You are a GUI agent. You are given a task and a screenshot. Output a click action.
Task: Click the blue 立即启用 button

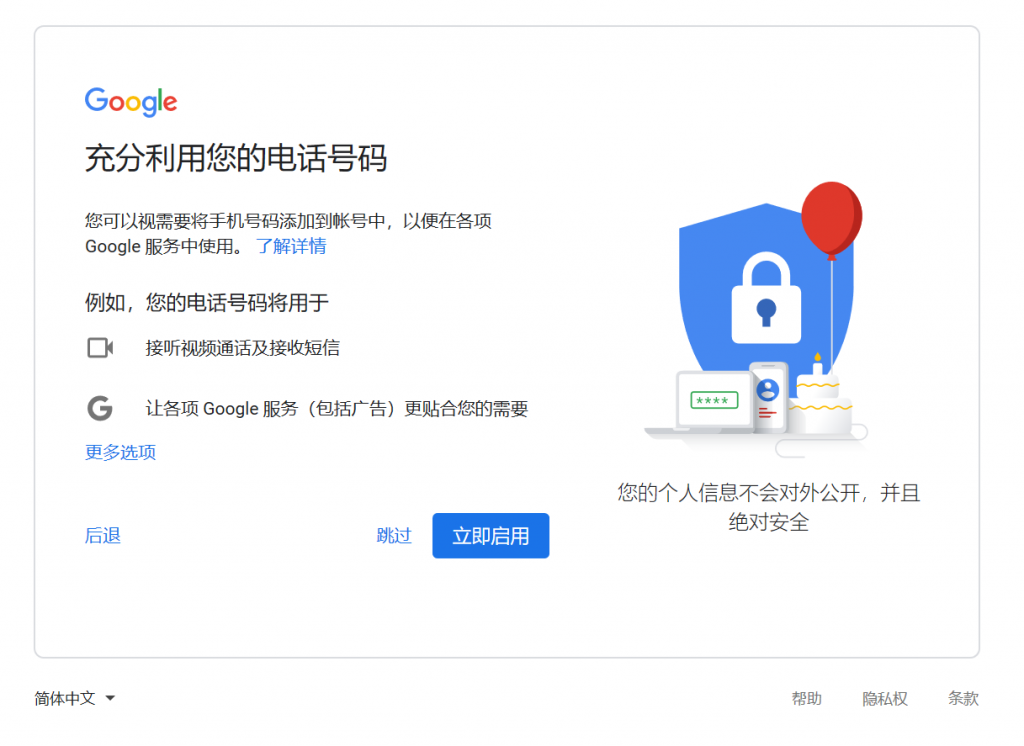(x=490, y=536)
